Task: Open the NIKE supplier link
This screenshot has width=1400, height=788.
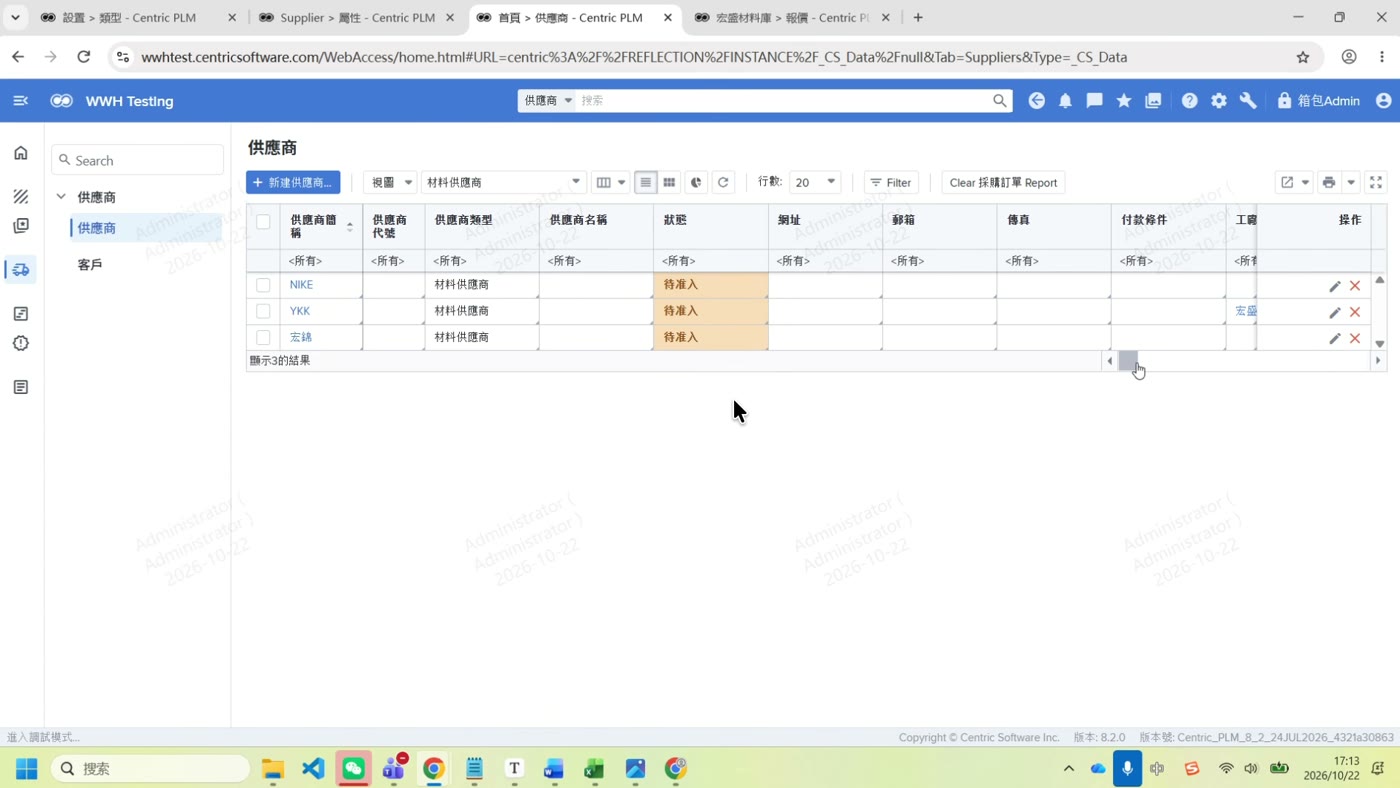Action: tap(301, 285)
